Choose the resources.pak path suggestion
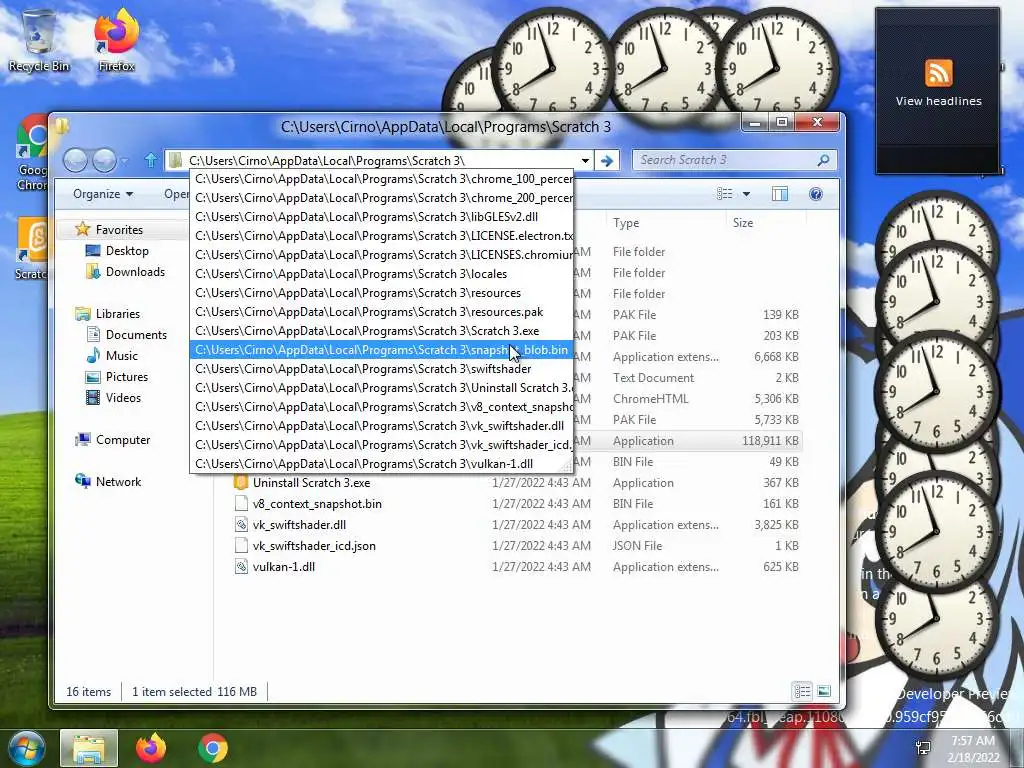The image size is (1024, 768). click(382, 312)
